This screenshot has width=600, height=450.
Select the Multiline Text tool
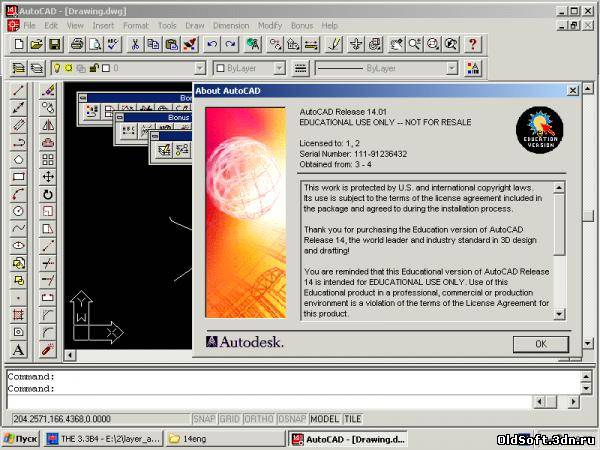18,350
